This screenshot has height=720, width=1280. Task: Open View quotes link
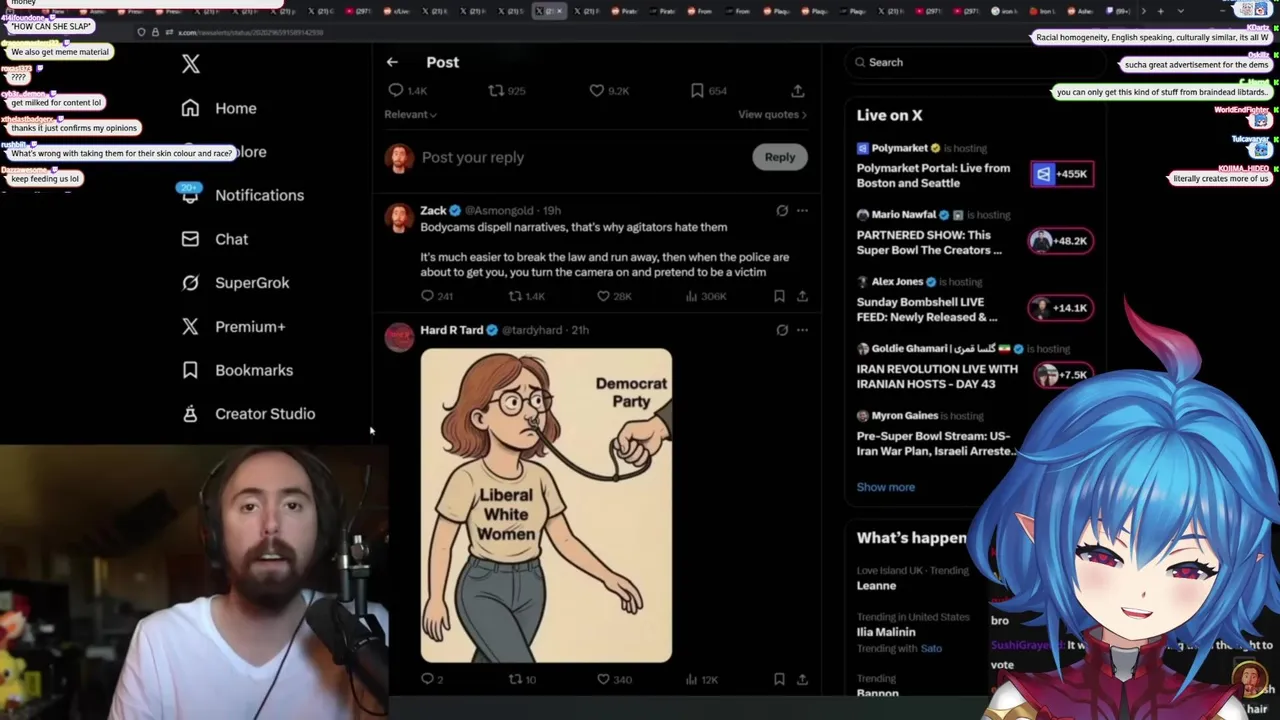click(772, 114)
